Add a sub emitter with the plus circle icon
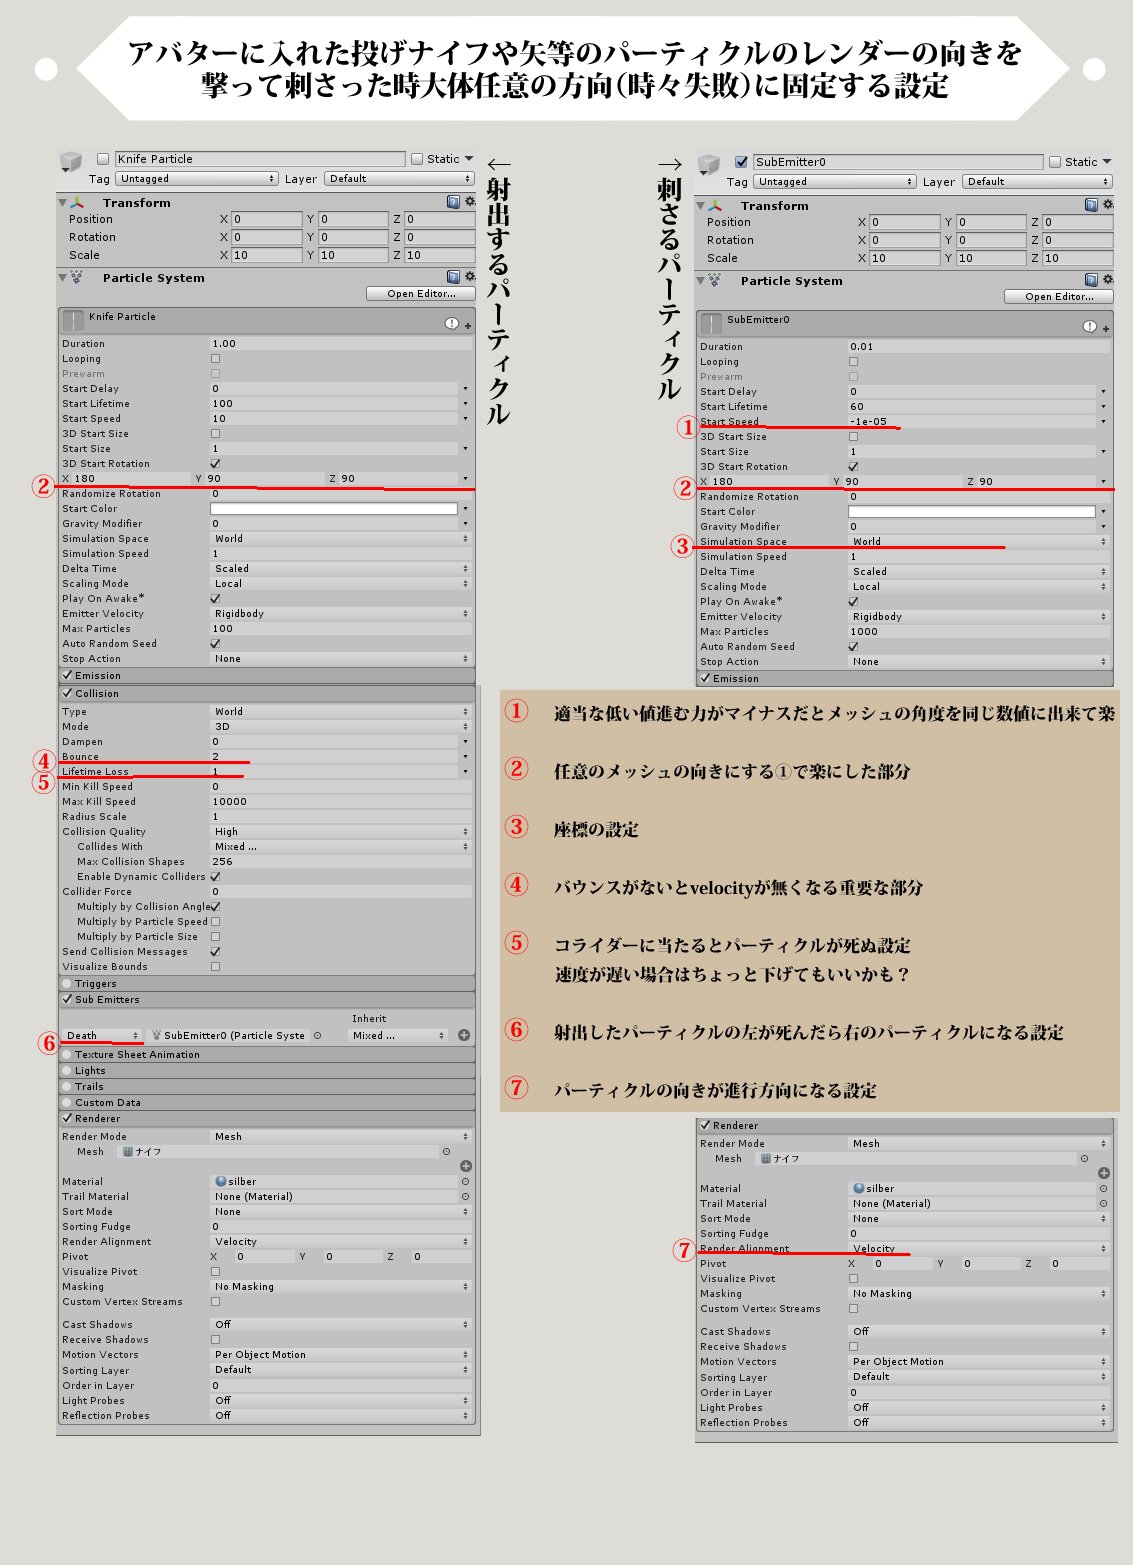The image size is (1133, 1565). point(464,1035)
